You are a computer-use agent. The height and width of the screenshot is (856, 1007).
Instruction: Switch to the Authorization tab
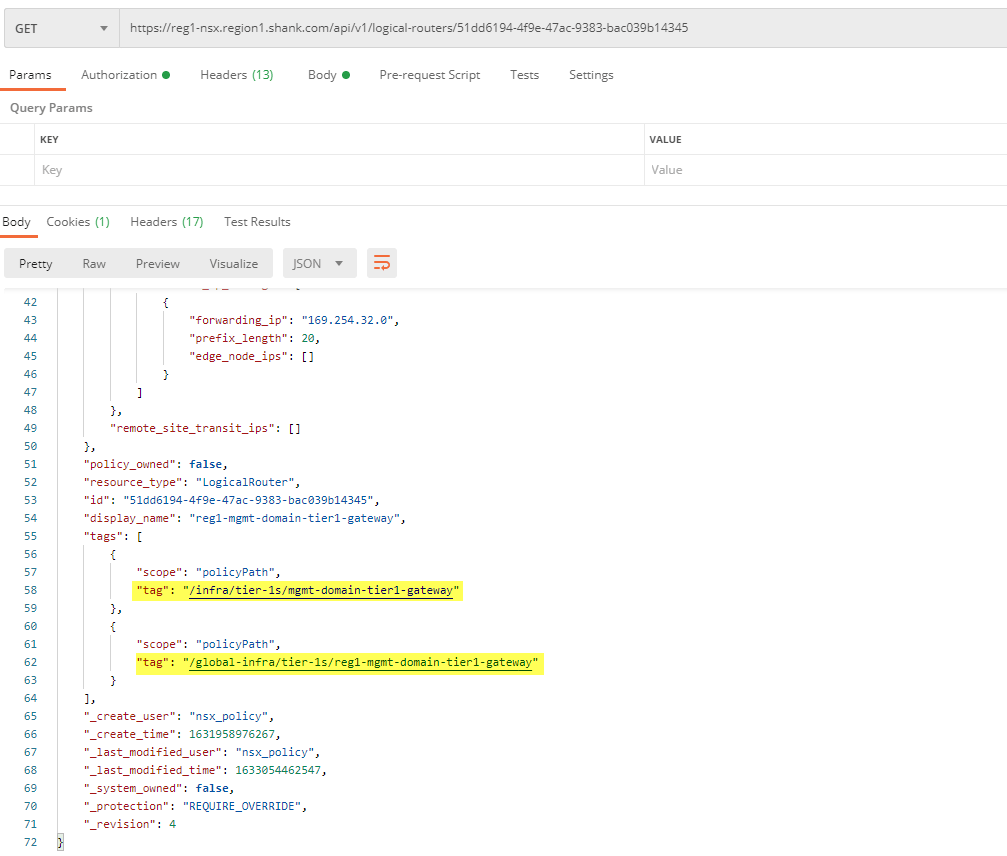pyautogui.click(x=125, y=75)
